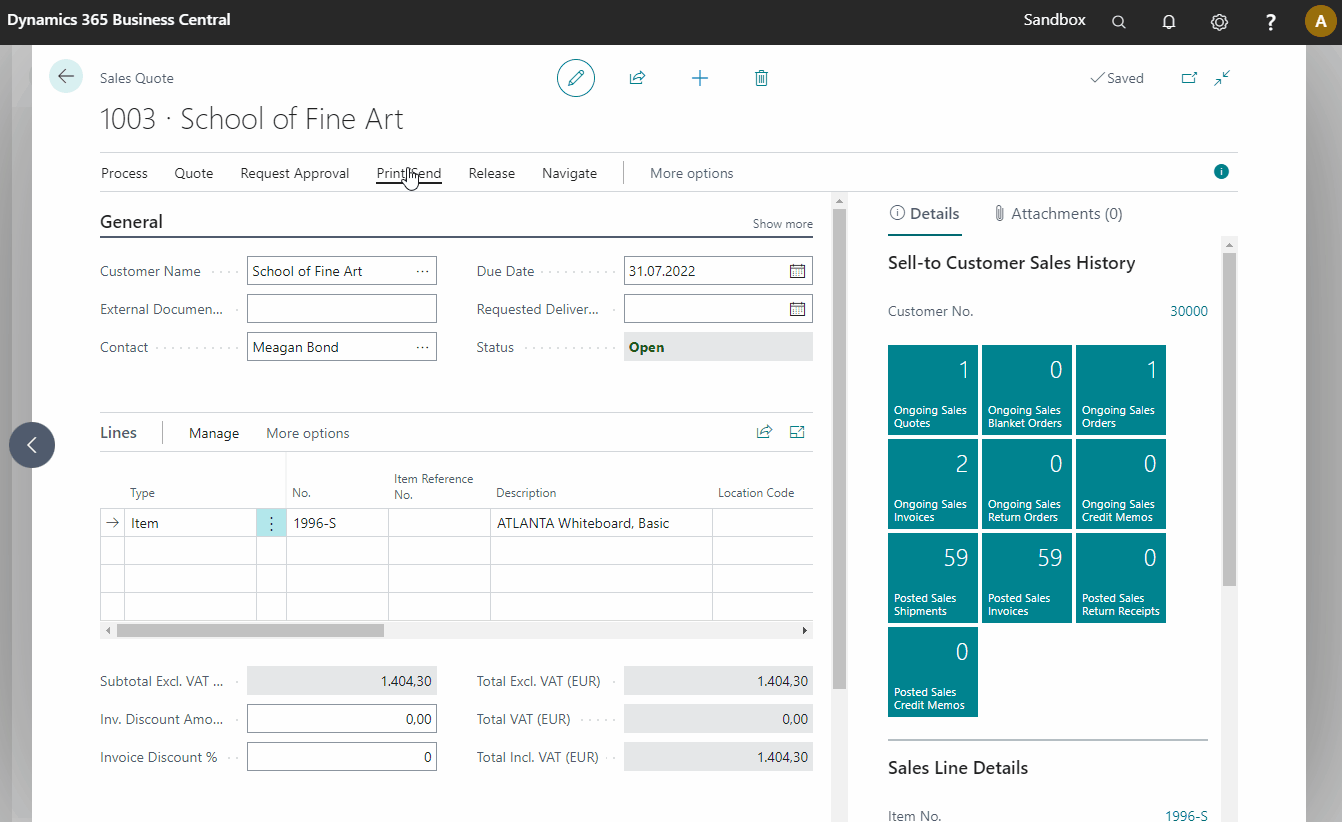Open Posted Sales Return Receipts tile
Image resolution: width=1342 pixels, height=822 pixels.
pyautogui.click(x=1121, y=578)
